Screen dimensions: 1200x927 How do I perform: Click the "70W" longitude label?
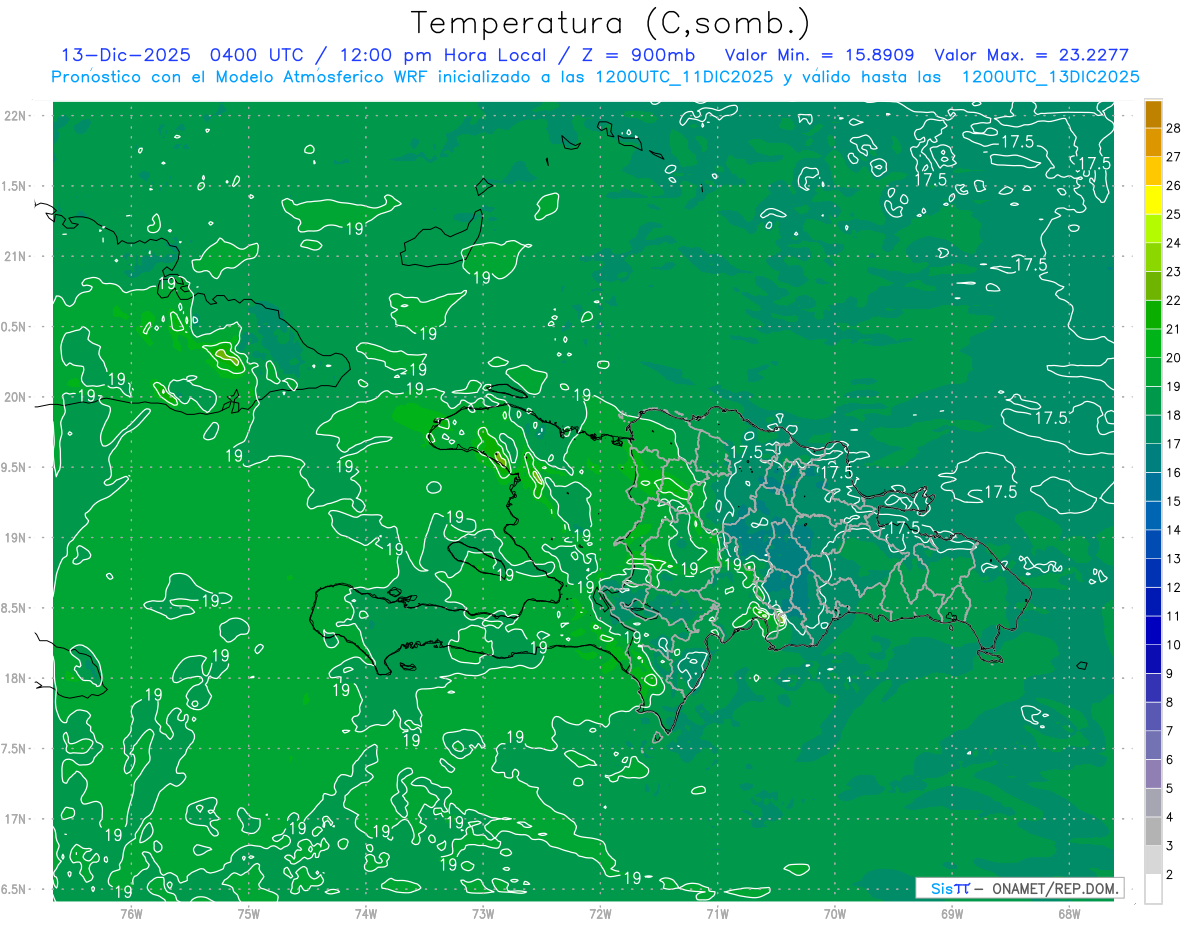835,914
